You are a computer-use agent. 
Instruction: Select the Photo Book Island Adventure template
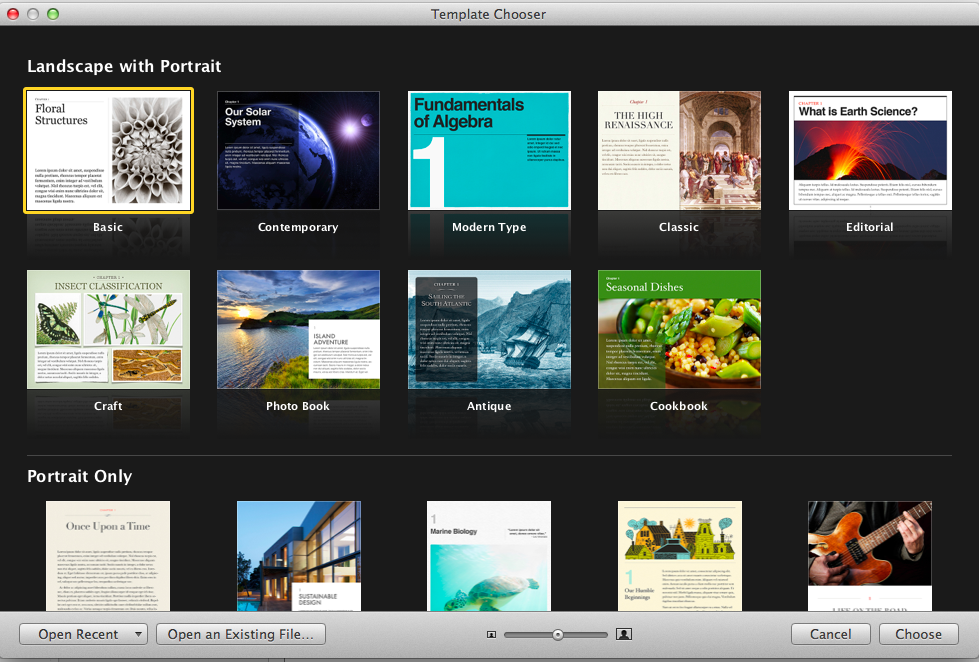click(x=298, y=329)
